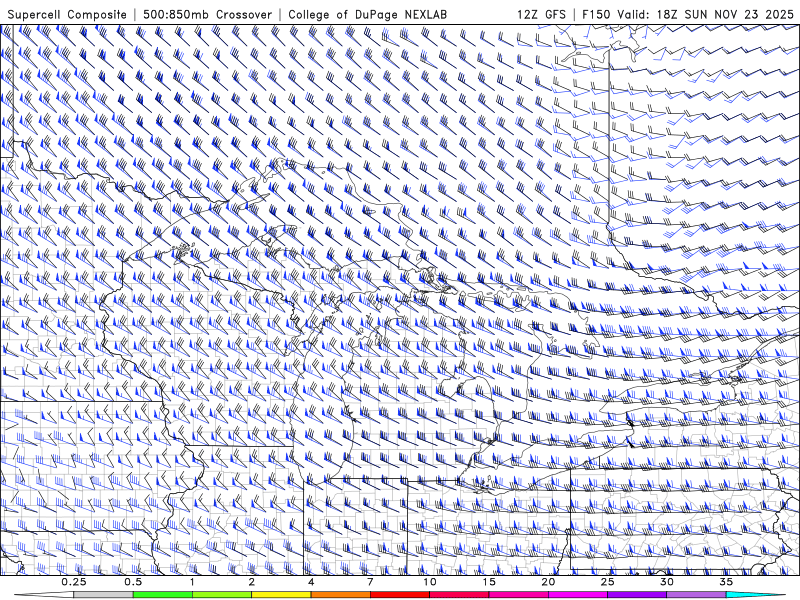This screenshot has width=800, height=600.
Task: Click the Supercell Composite title text
Action: point(67,15)
